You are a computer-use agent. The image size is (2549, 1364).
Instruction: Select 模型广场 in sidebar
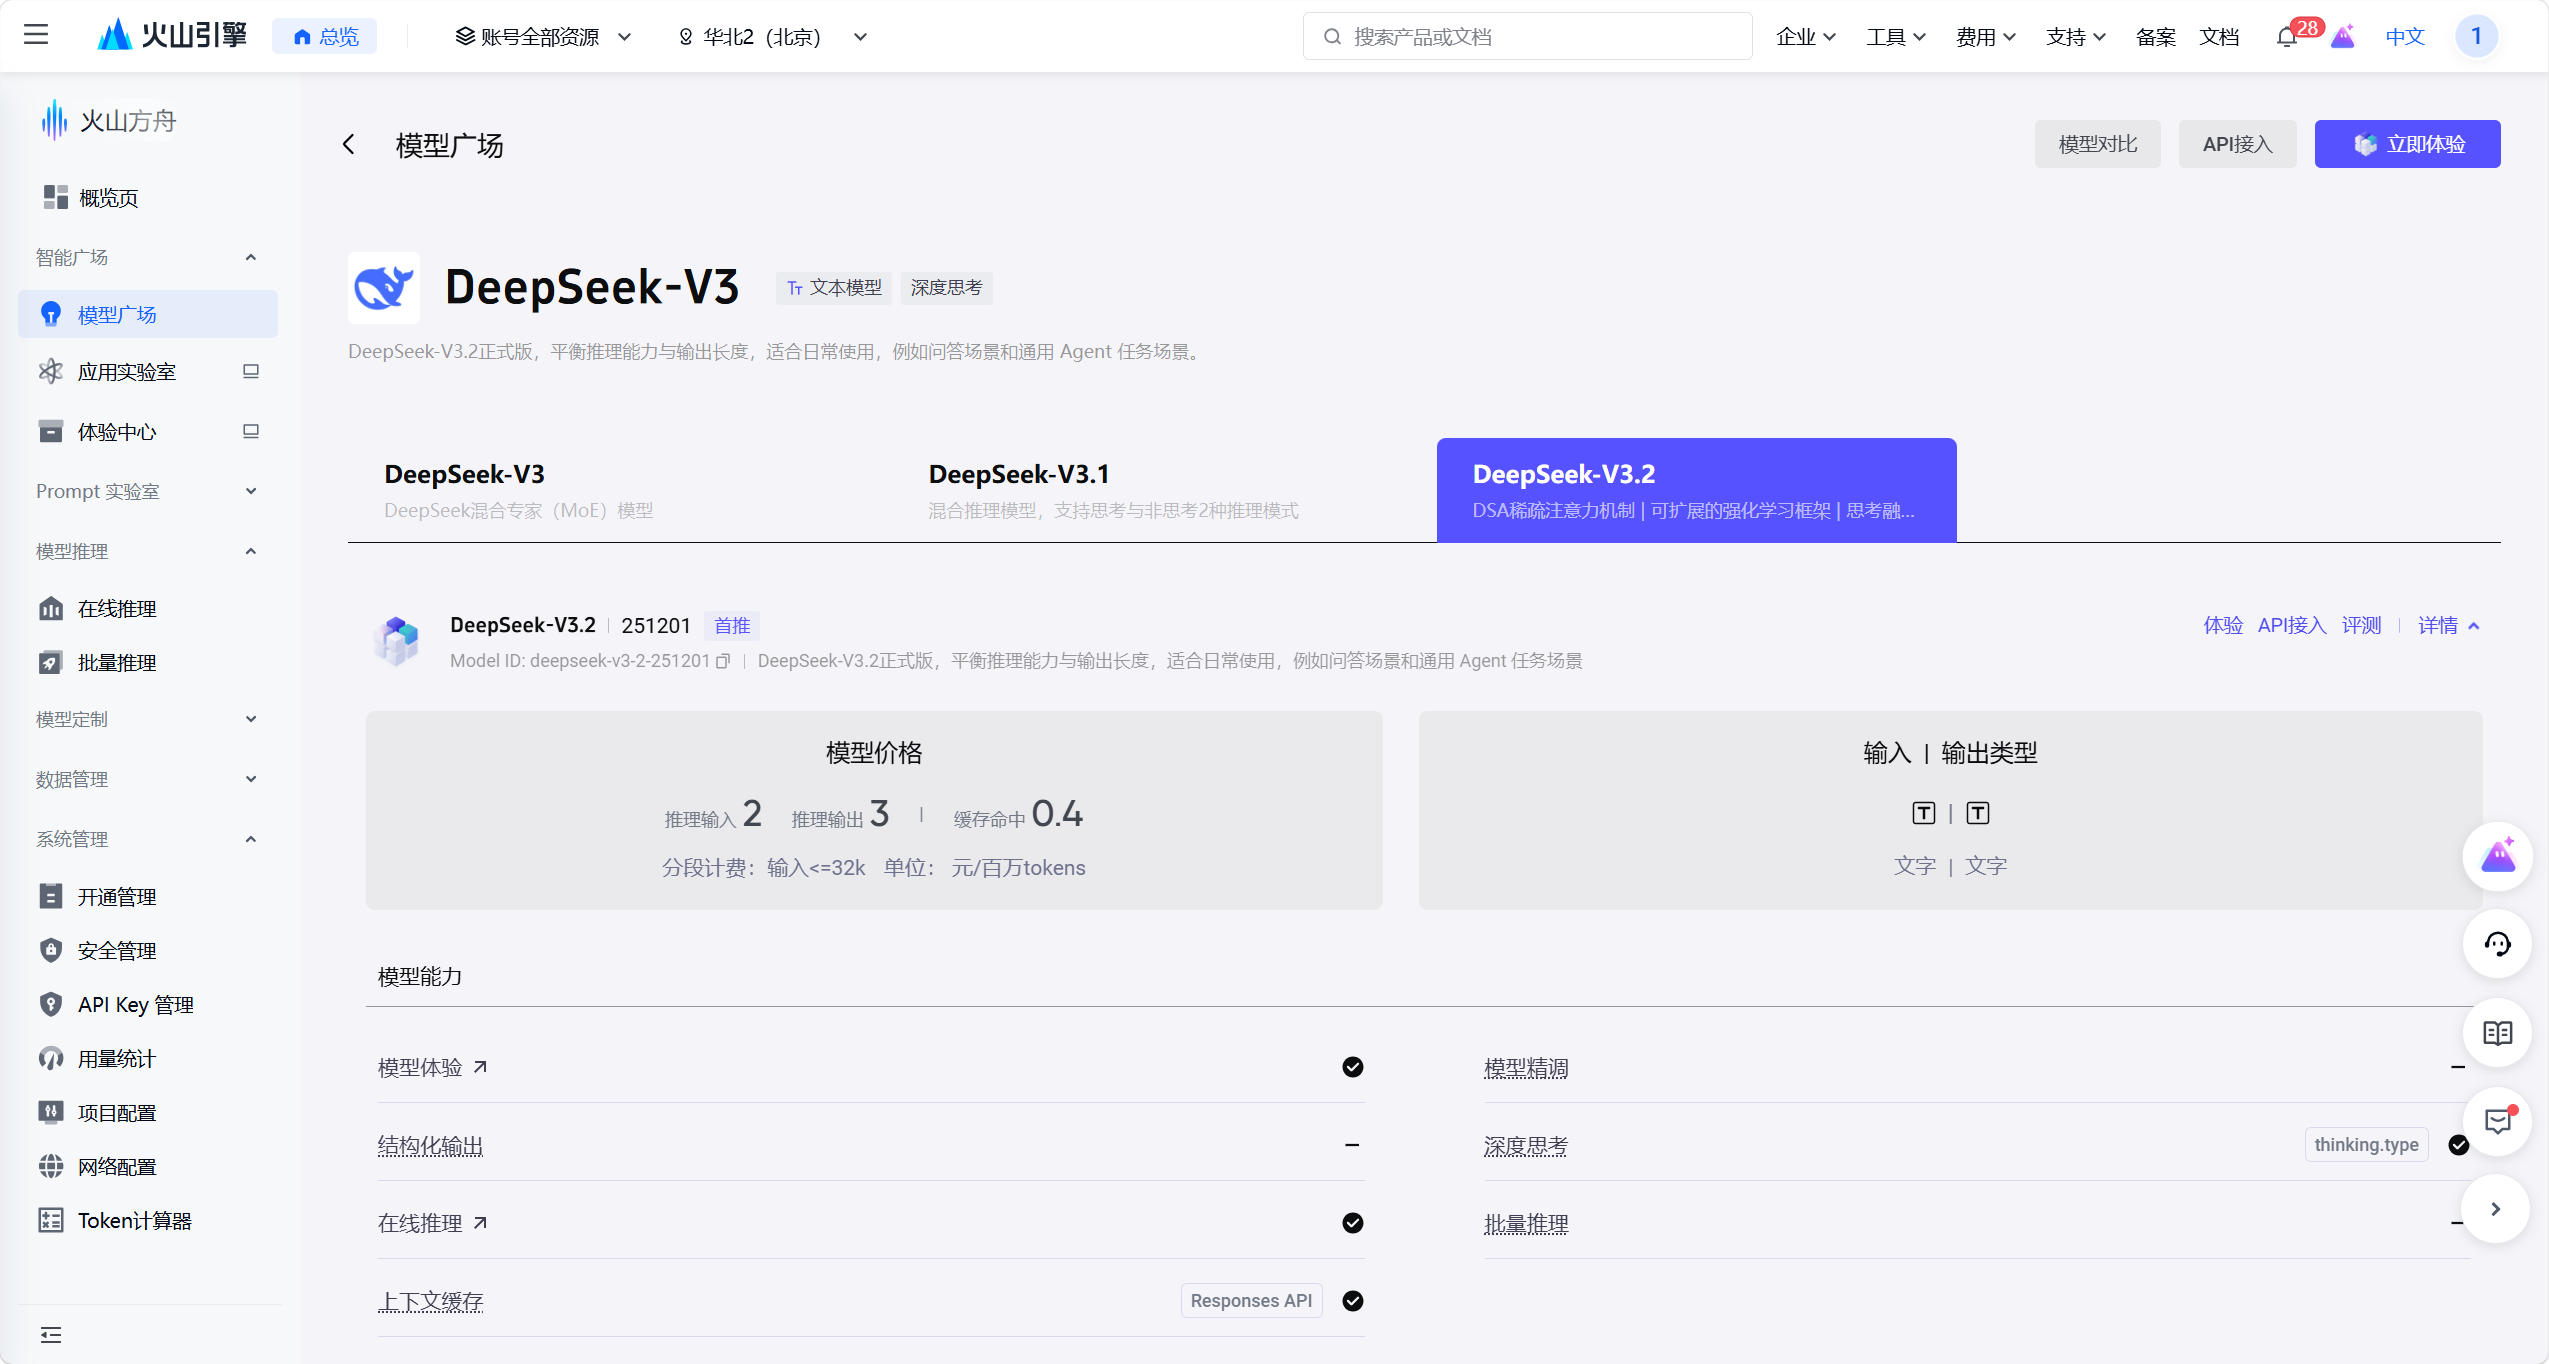[149, 314]
